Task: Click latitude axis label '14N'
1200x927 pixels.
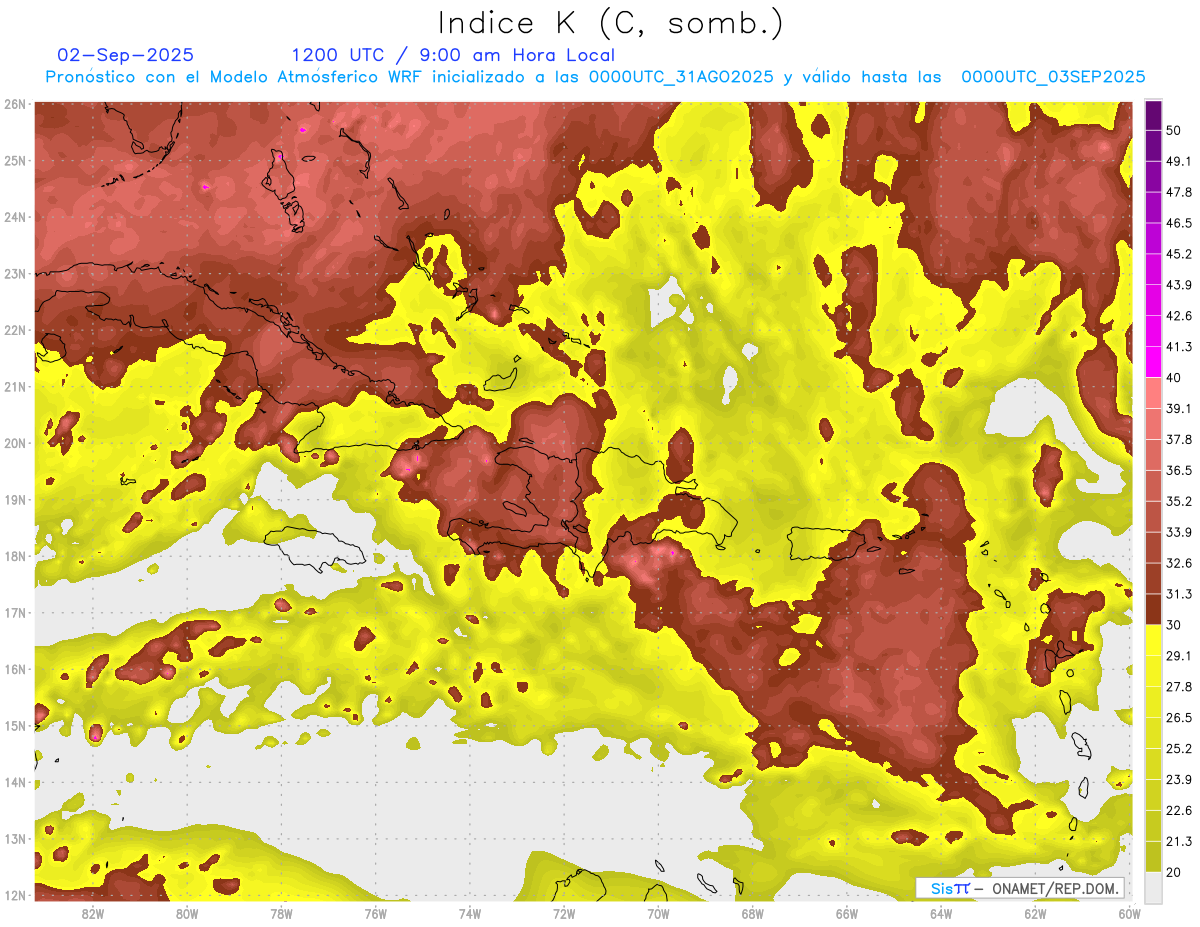Action: [x=15, y=782]
